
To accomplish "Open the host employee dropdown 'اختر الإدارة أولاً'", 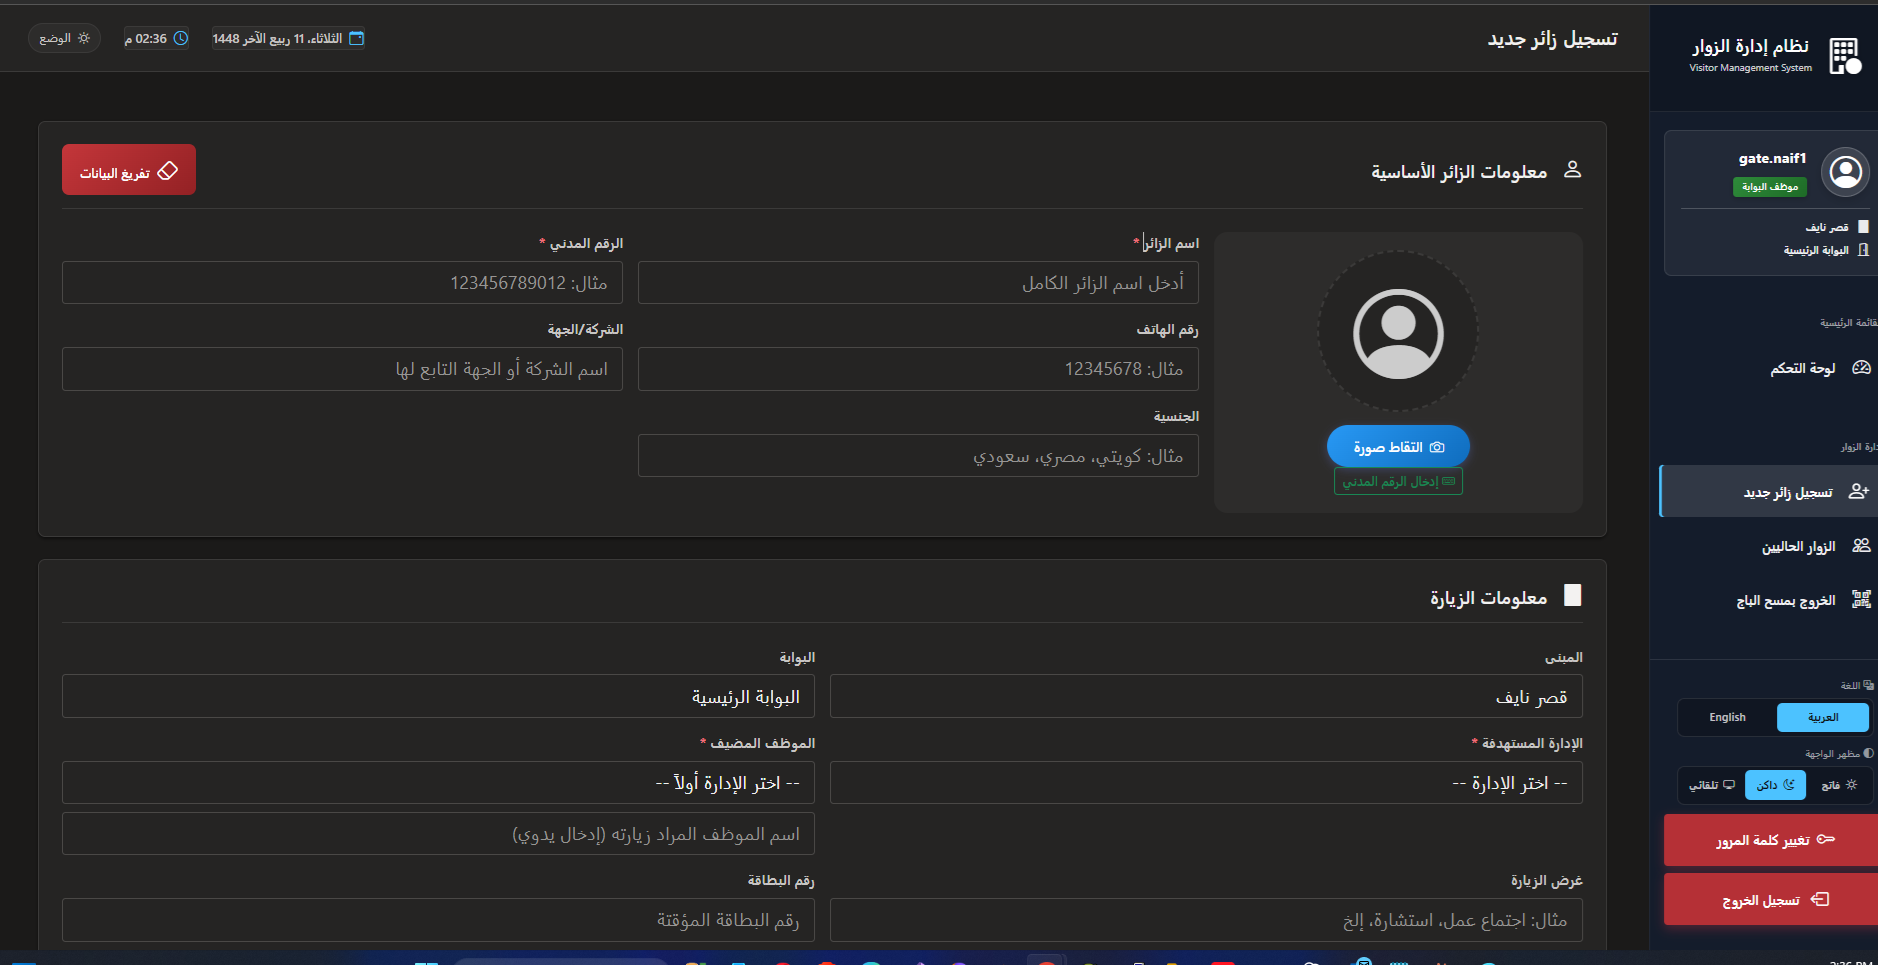I will tap(438, 783).
